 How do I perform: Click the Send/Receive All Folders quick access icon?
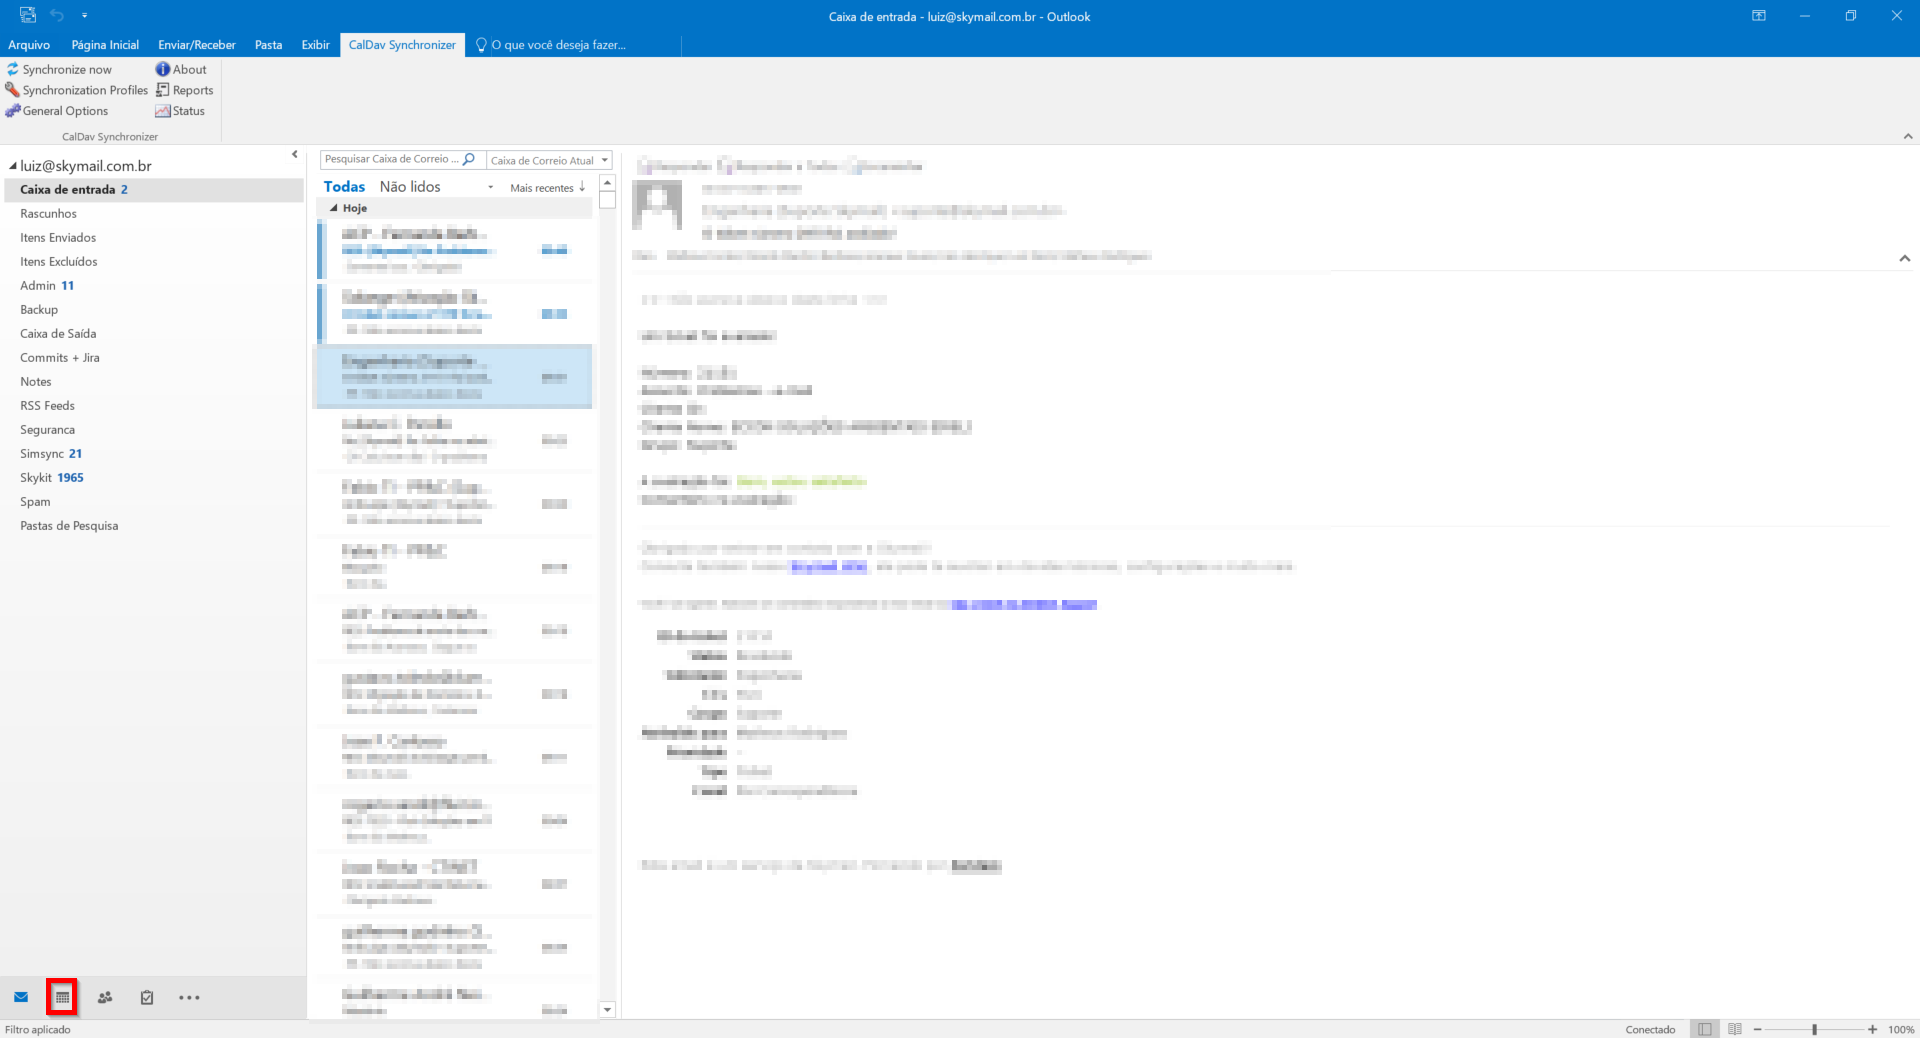[28, 15]
